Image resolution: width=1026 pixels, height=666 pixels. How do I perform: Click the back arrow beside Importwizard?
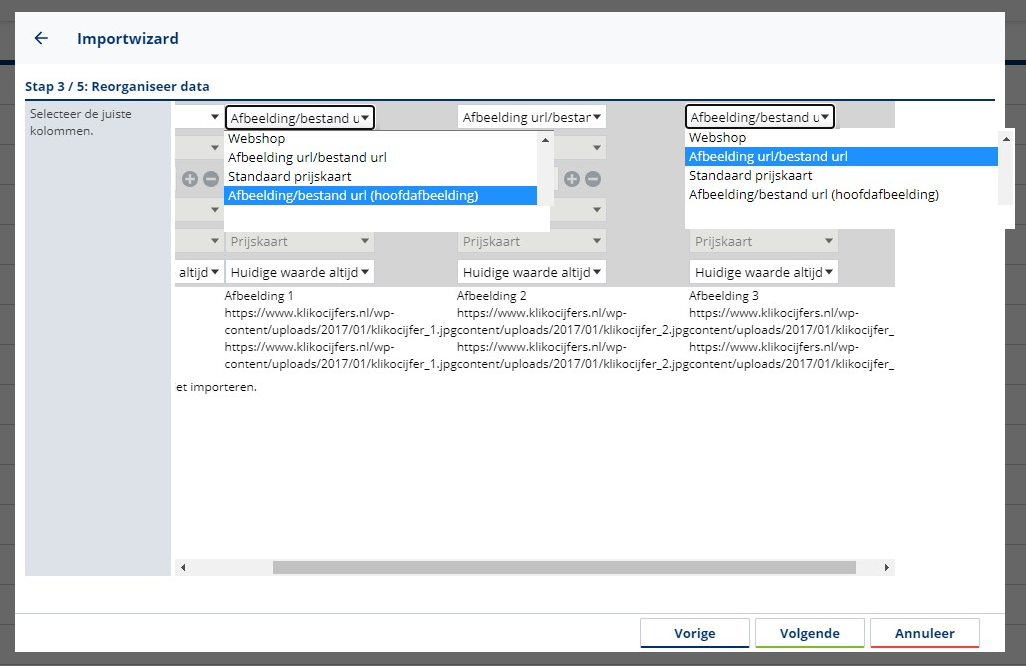point(41,38)
